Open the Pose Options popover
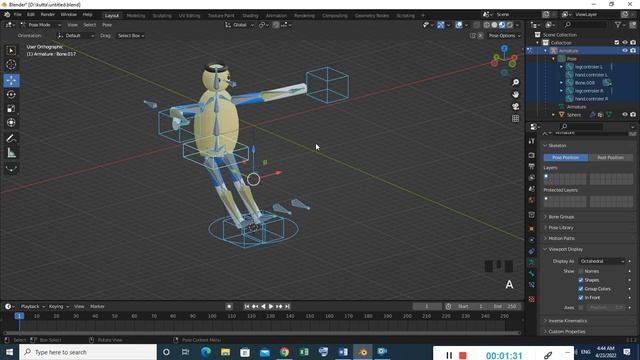The image size is (640, 360). coord(504,36)
